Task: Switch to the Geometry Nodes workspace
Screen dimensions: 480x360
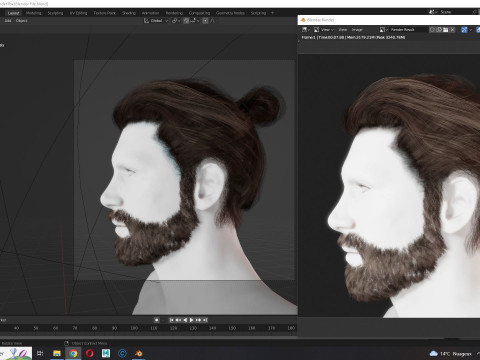Action: click(230, 13)
